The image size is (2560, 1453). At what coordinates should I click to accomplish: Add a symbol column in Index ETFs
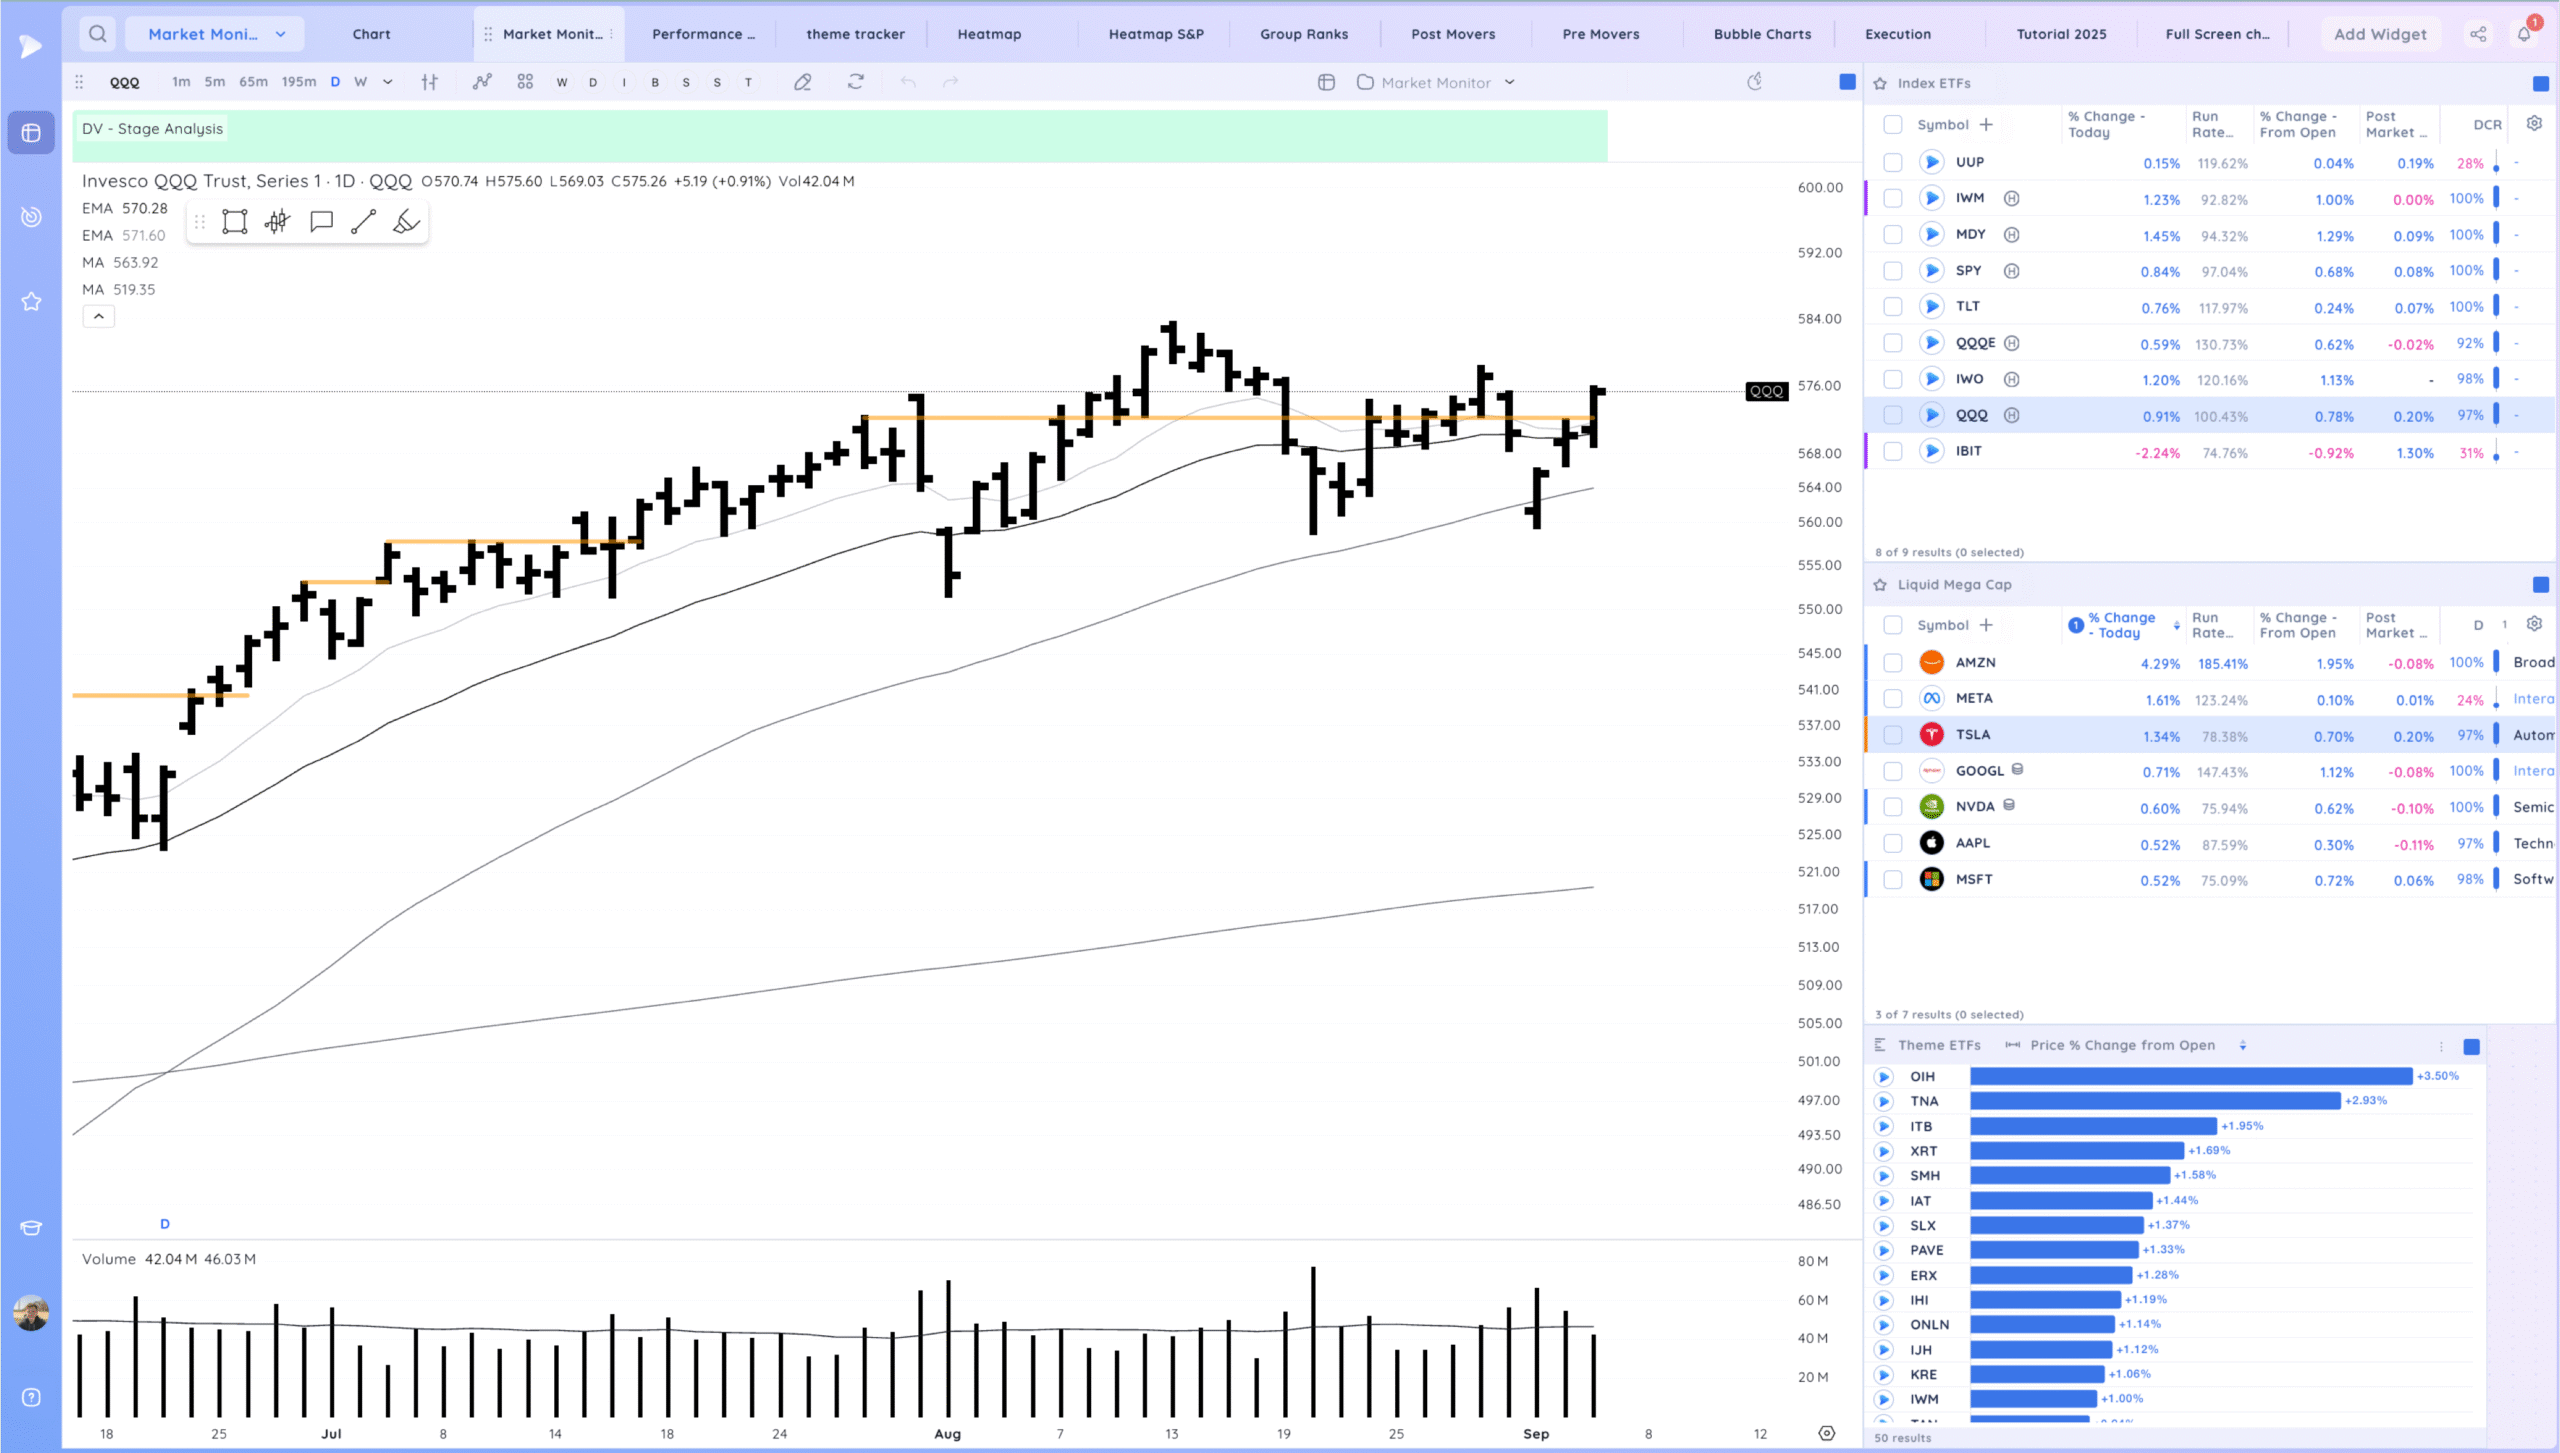(x=1986, y=124)
